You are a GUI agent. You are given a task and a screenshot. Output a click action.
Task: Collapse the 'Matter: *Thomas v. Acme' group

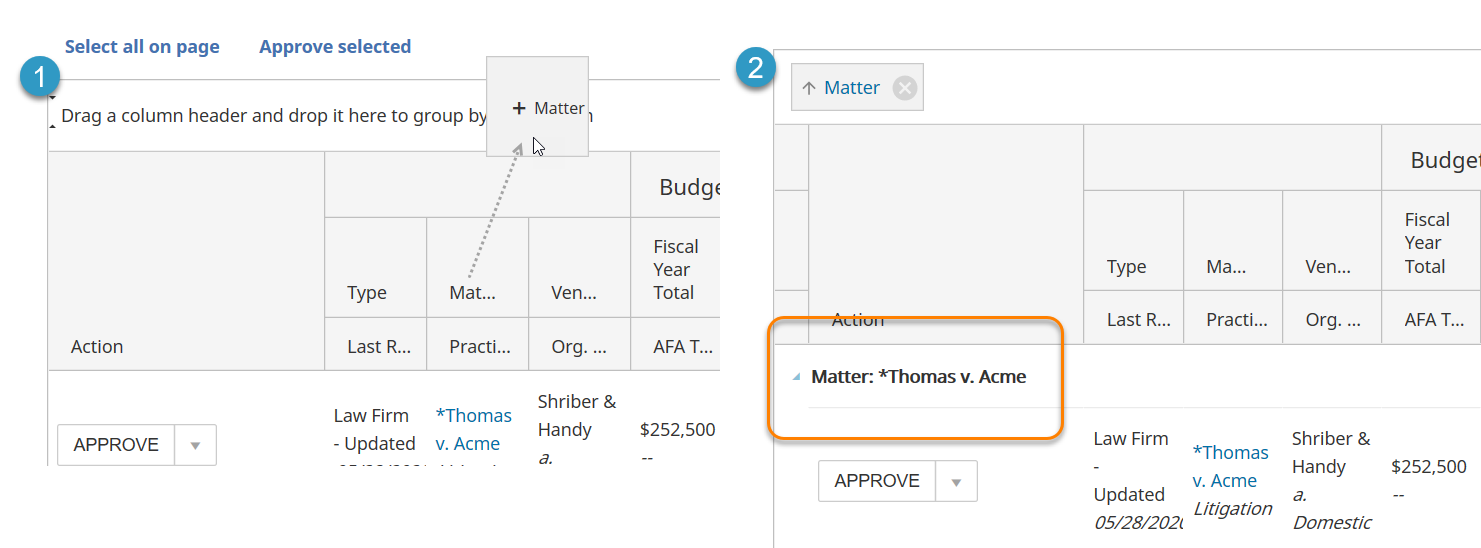click(x=797, y=377)
